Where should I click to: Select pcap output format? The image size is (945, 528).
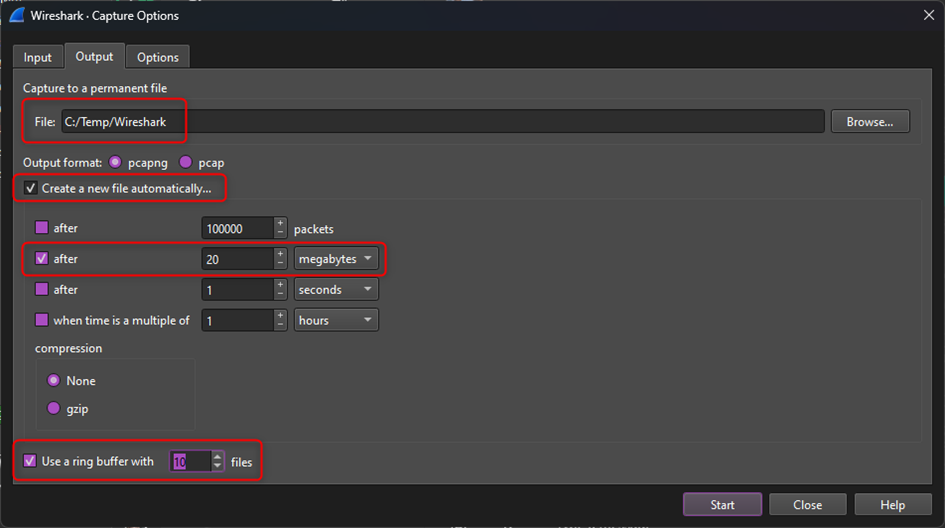(x=186, y=162)
